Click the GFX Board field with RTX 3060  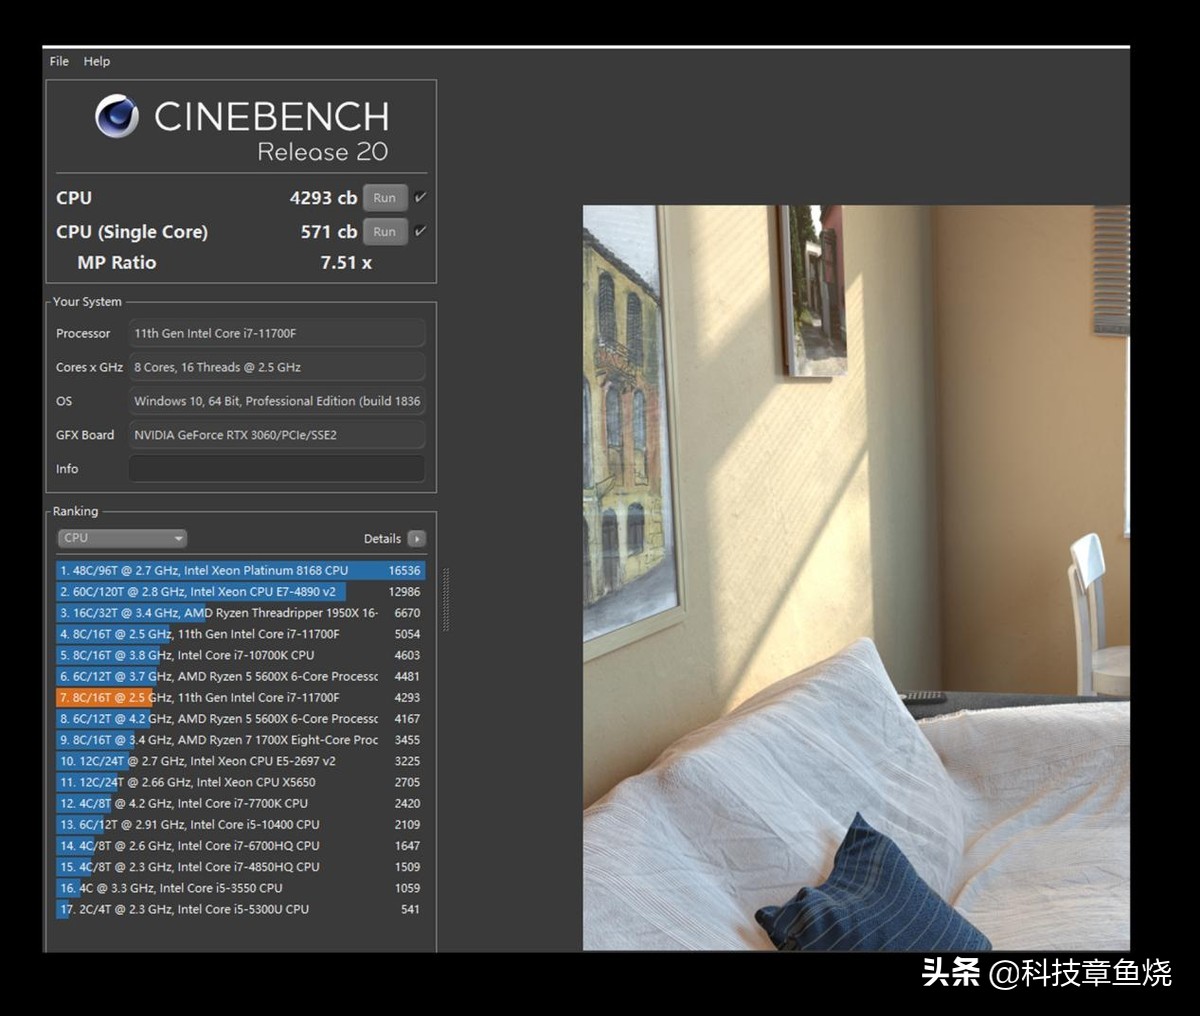(277, 435)
